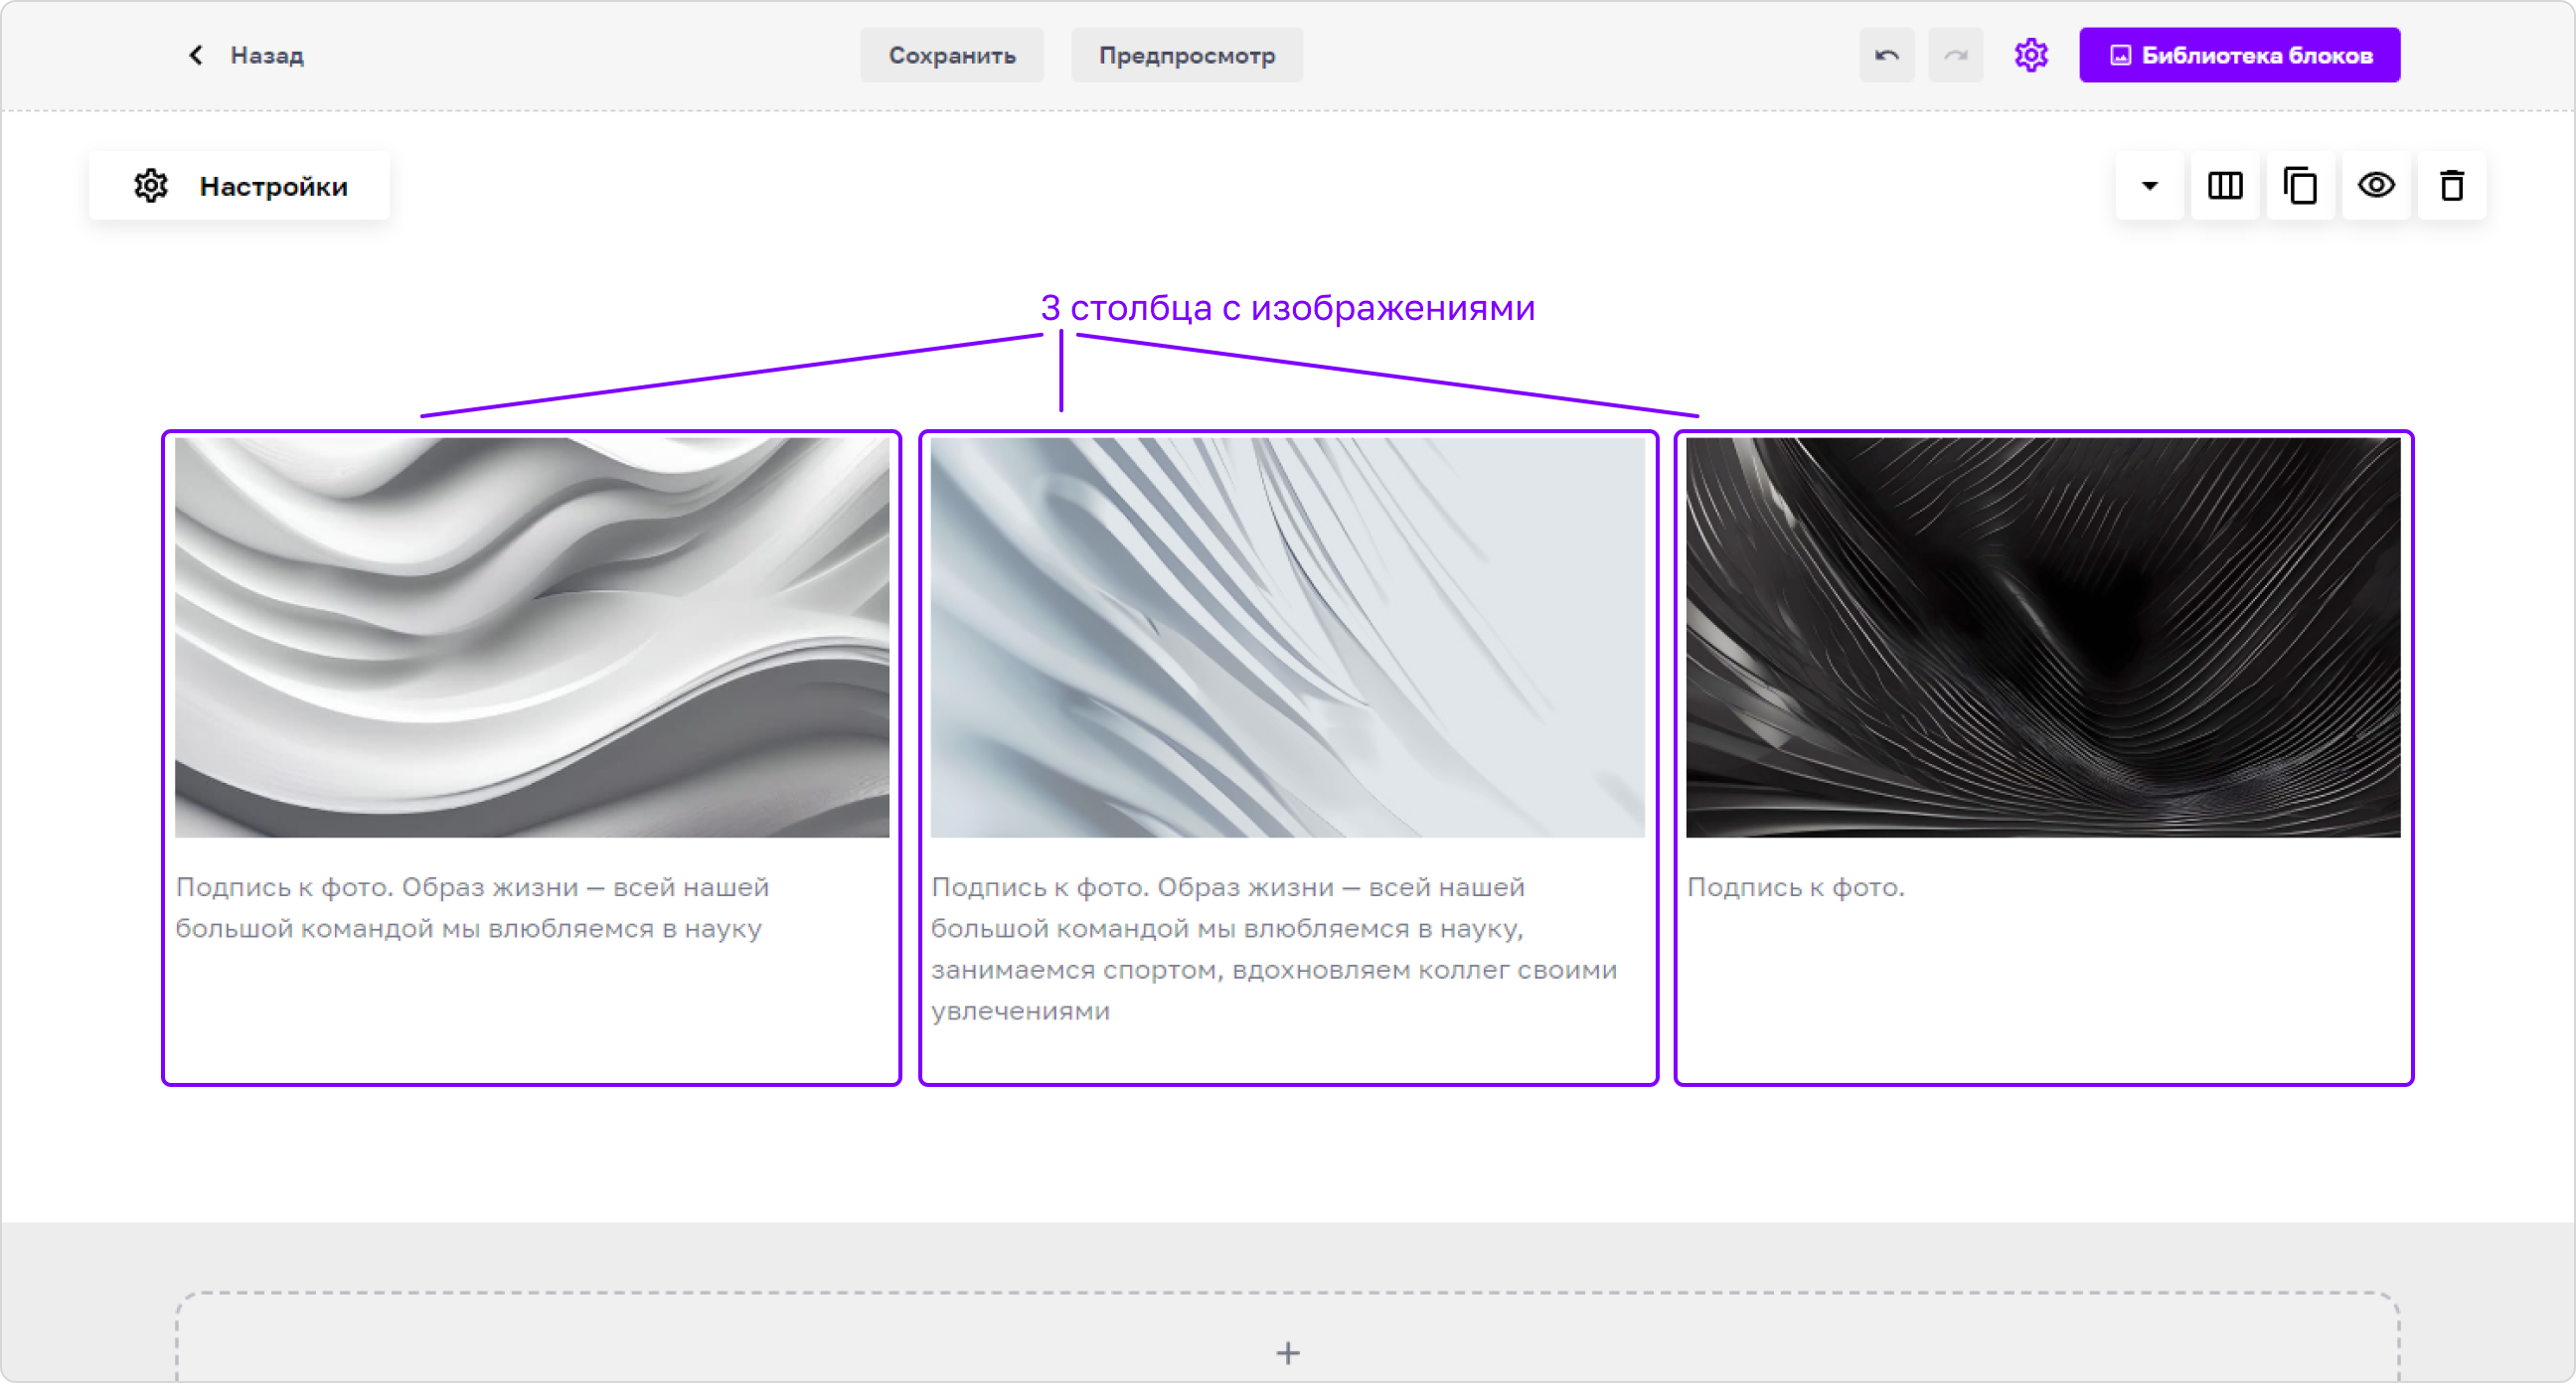The image size is (2576, 1383).
Task: Expand the block dropdown arrow
Action: tap(2149, 185)
